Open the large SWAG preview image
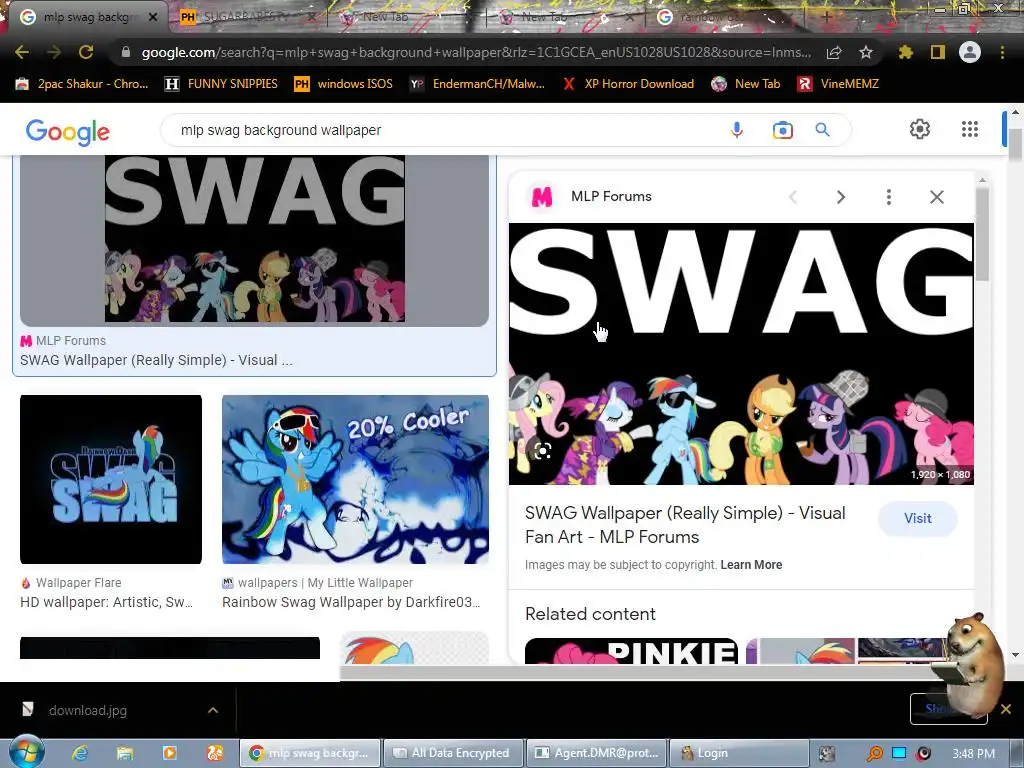 tap(741, 354)
